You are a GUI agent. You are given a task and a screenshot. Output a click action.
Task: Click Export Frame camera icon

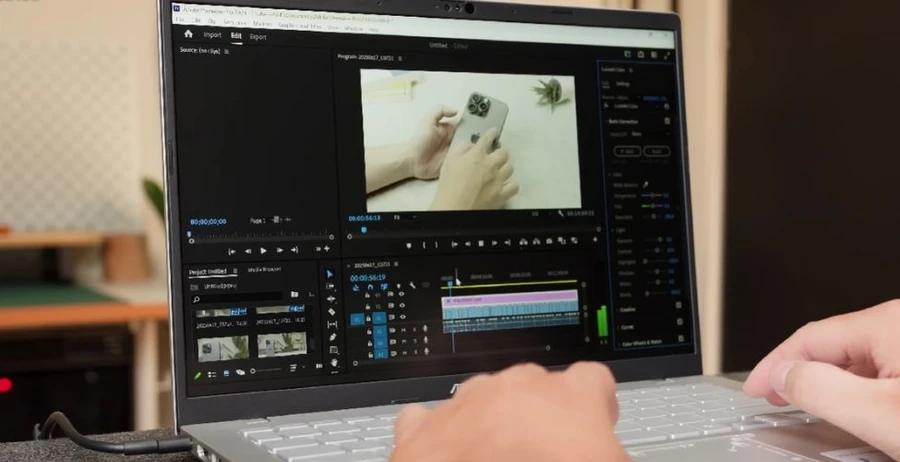click(x=549, y=241)
